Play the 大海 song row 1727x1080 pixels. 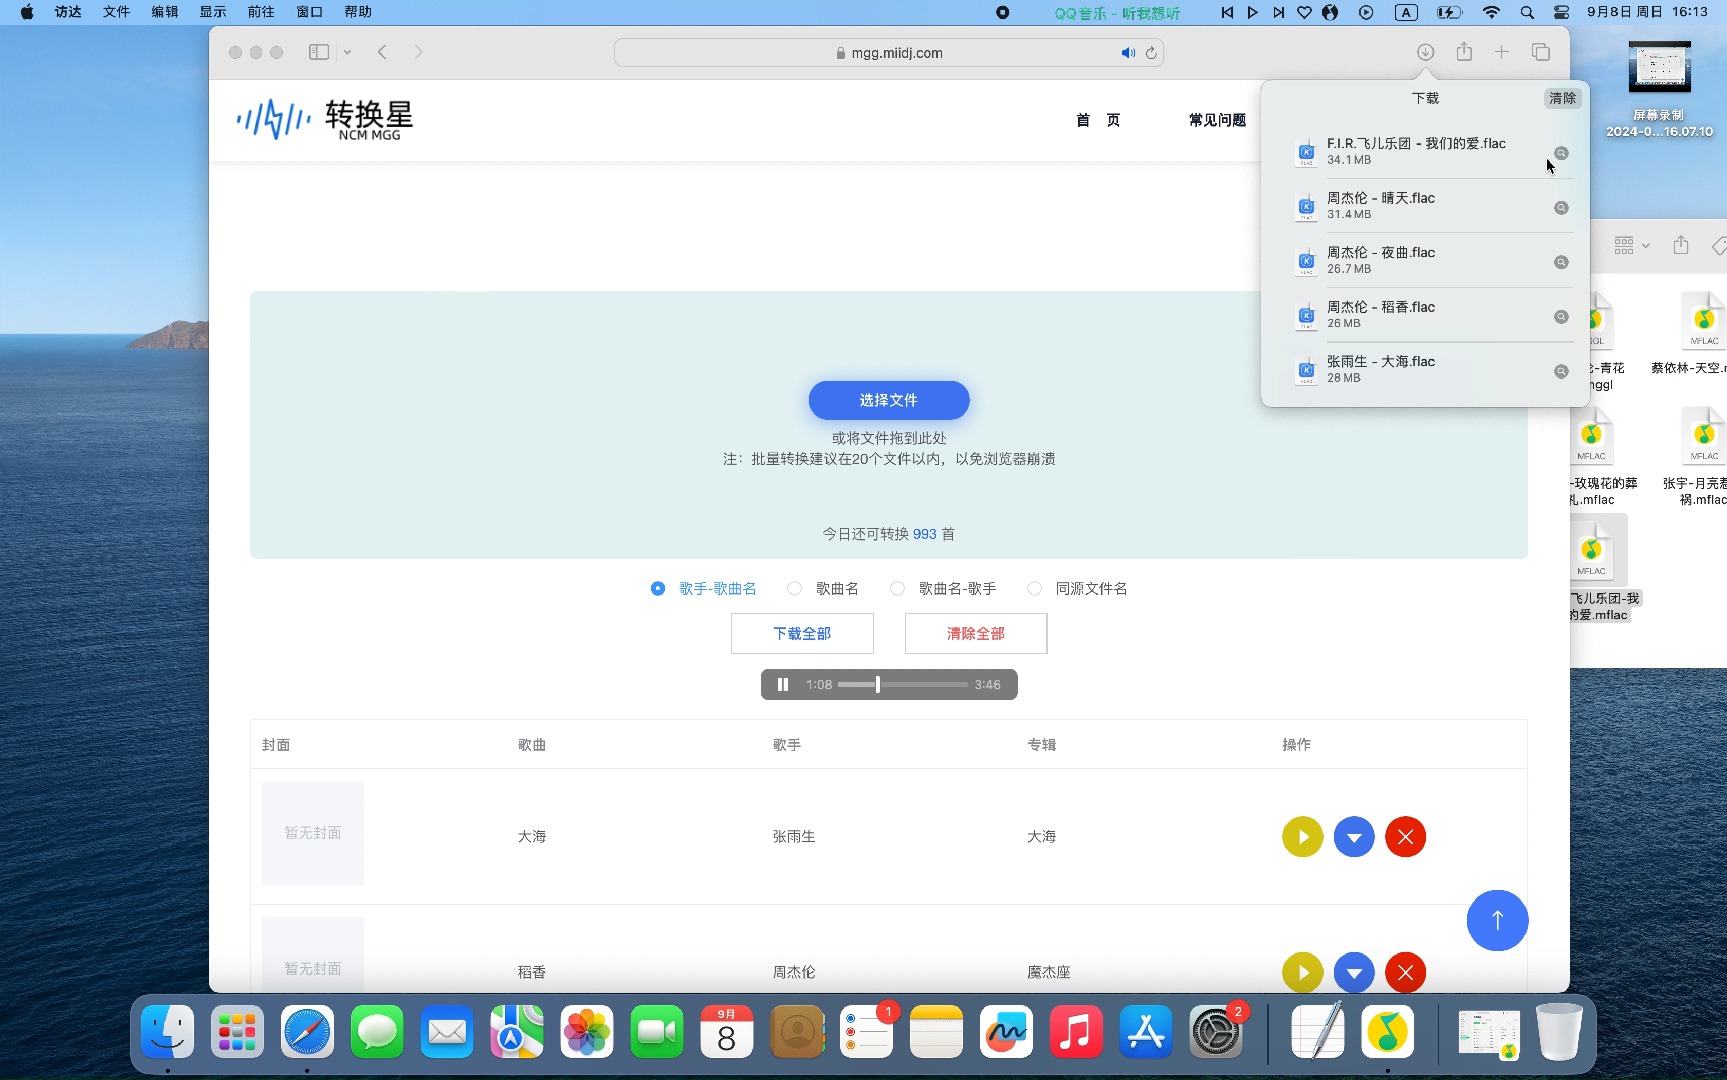(1302, 837)
